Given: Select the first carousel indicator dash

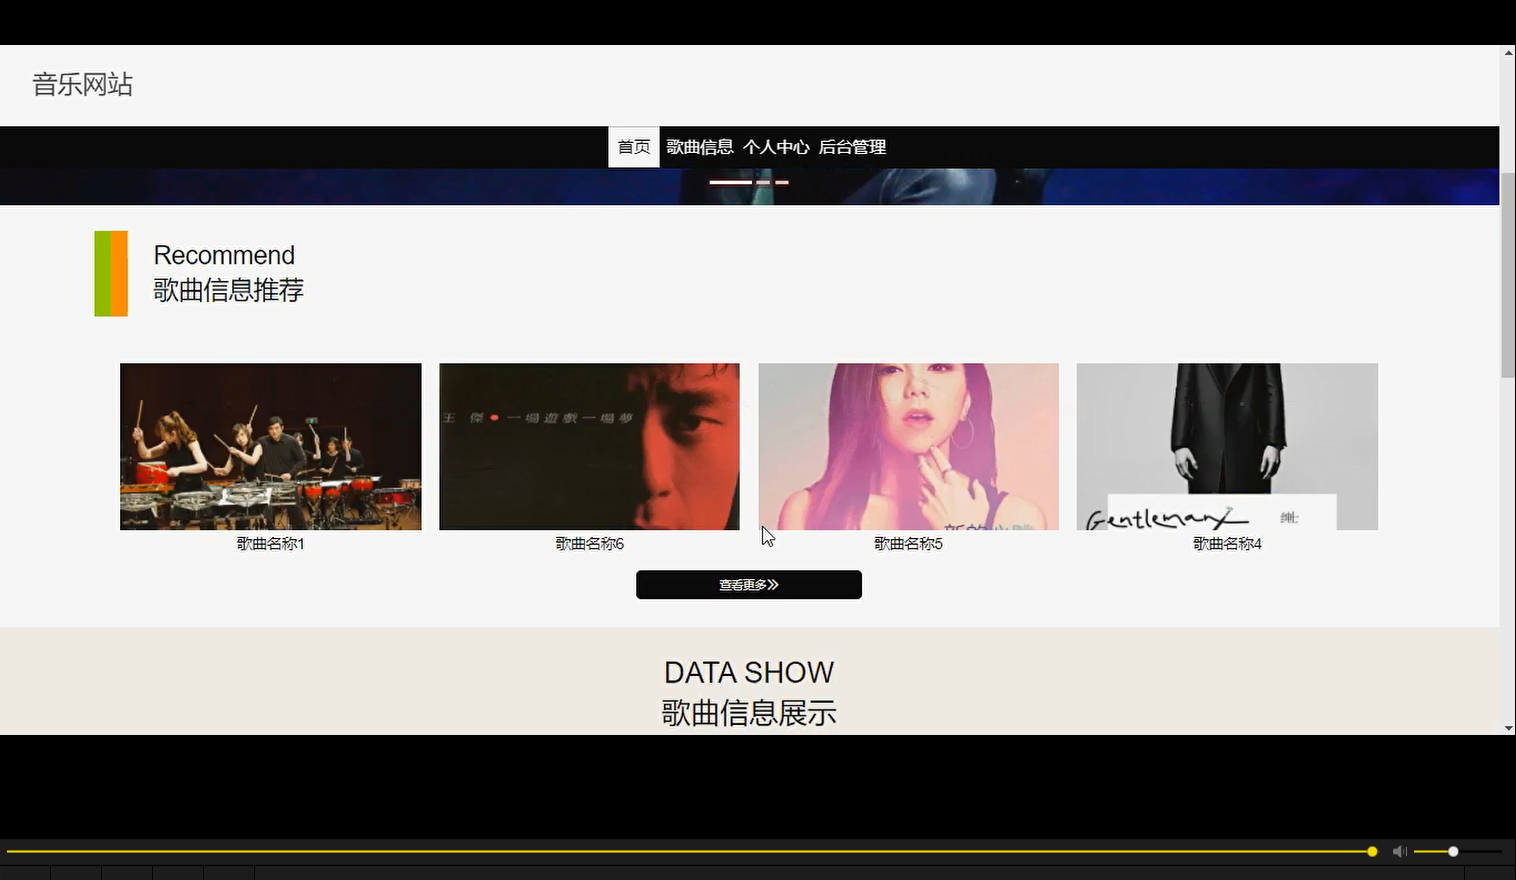Looking at the screenshot, I should (x=730, y=182).
